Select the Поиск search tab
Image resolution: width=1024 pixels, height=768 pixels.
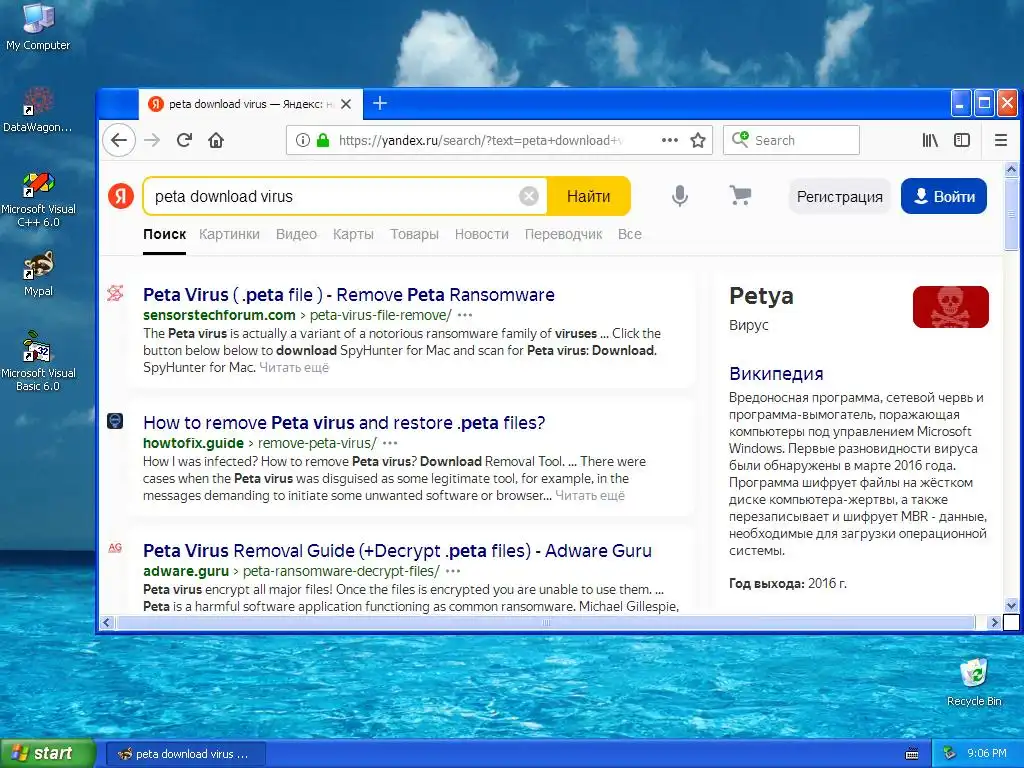point(165,234)
